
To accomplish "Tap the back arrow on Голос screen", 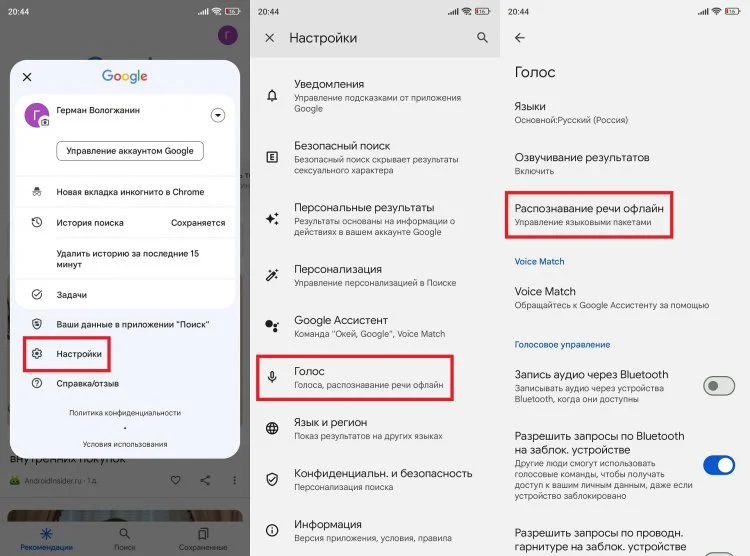I will [520, 37].
